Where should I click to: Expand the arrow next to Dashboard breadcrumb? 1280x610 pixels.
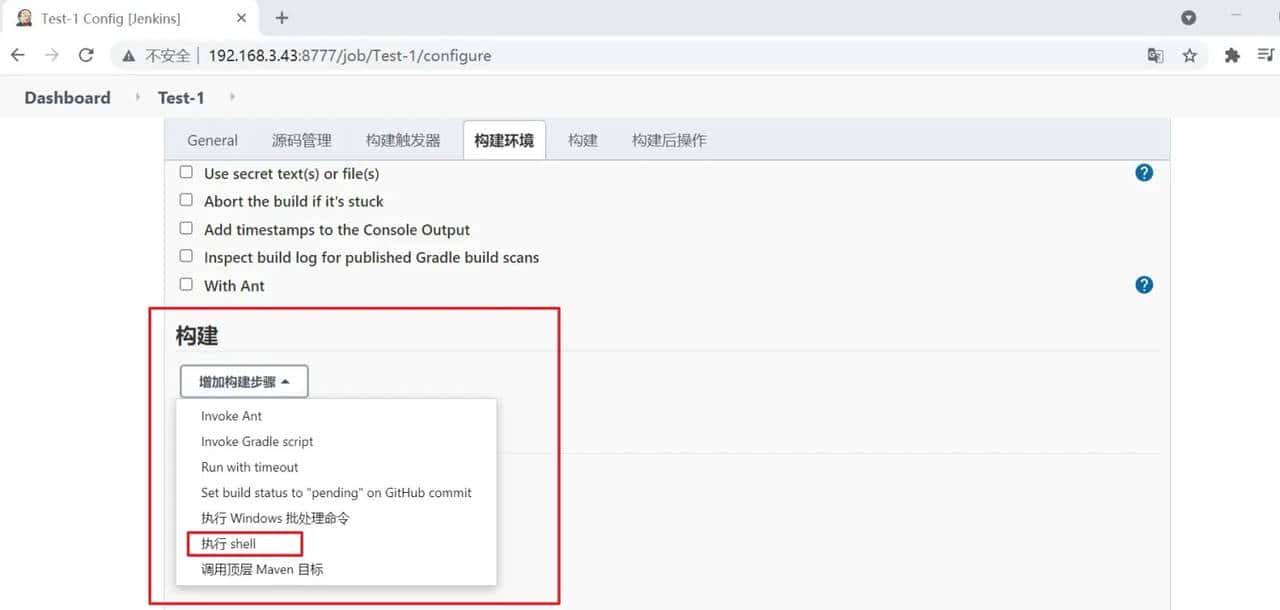tap(137, 98)
